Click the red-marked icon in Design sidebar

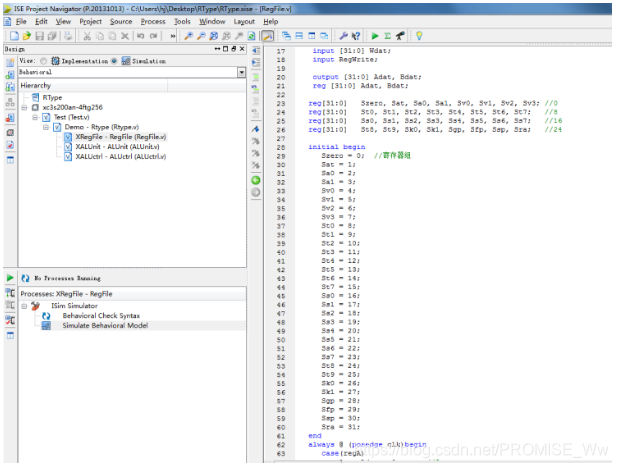point(10,117)
